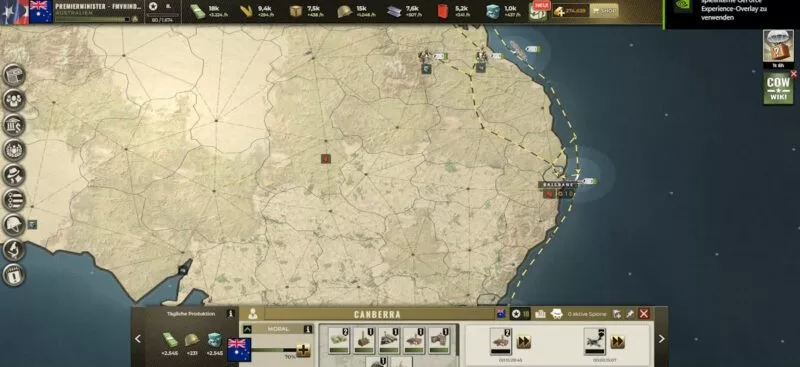Viewport: 800px width, 367px height.
Task: Collapse the Moral section chevron
Action: coord(247,329)
